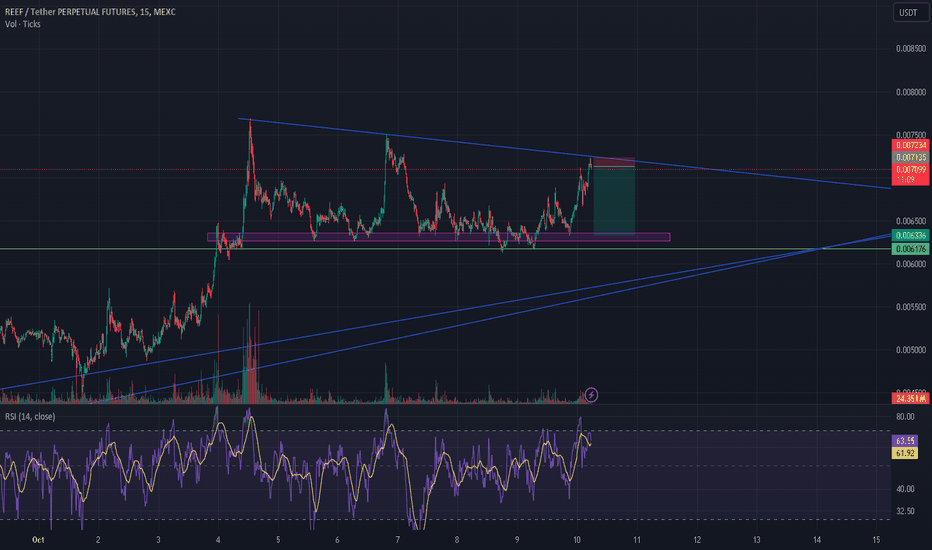Image resolution: width=932 pixels, height=550 pixels.
Task: Select the RSI (14, close) indicator label
Action: pyautogui.click(x=30, y=416)
